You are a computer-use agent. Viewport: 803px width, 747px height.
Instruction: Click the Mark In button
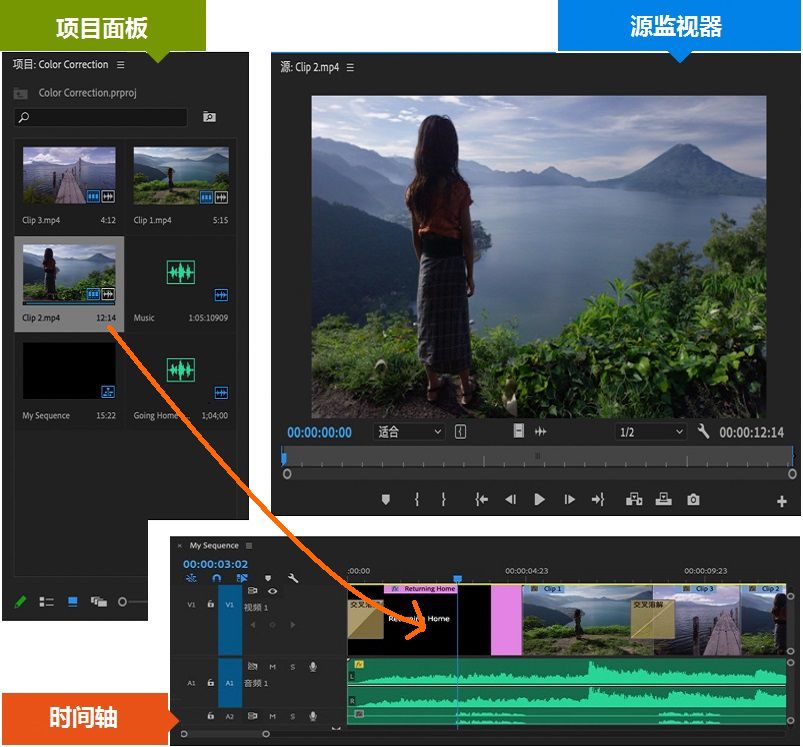pyautogui.click(x=417, y=499)
